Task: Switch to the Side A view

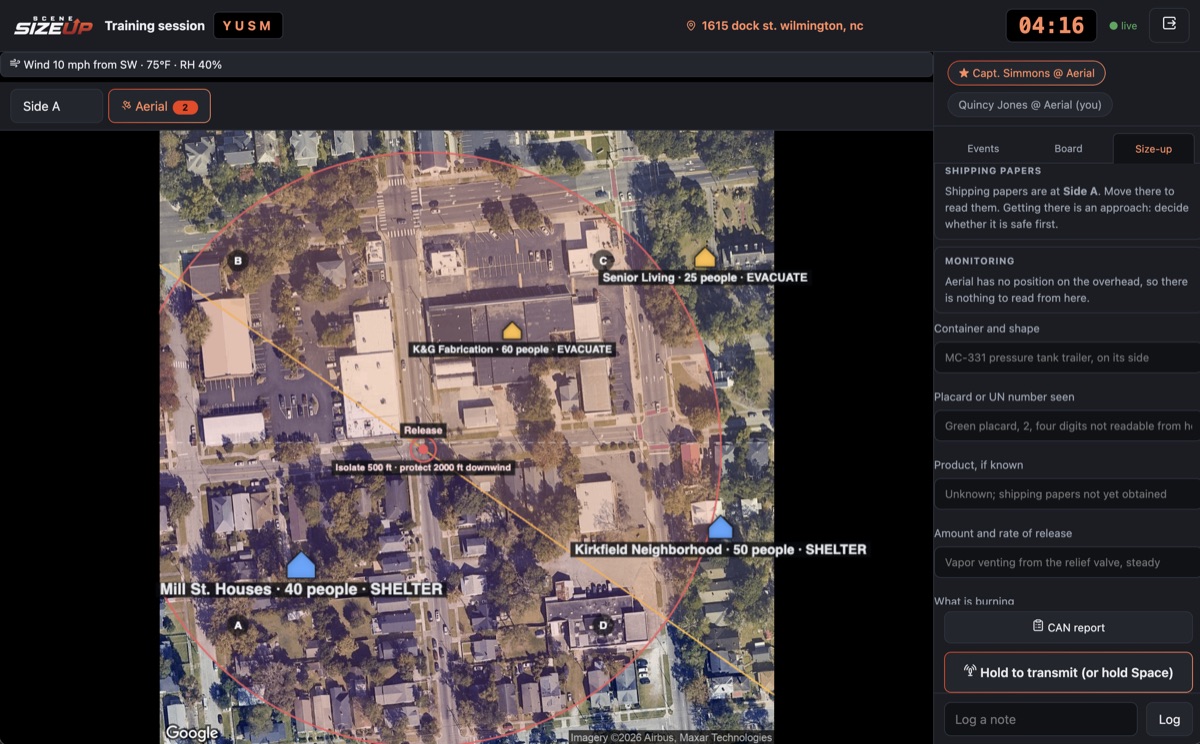Action: coord(56,106)
